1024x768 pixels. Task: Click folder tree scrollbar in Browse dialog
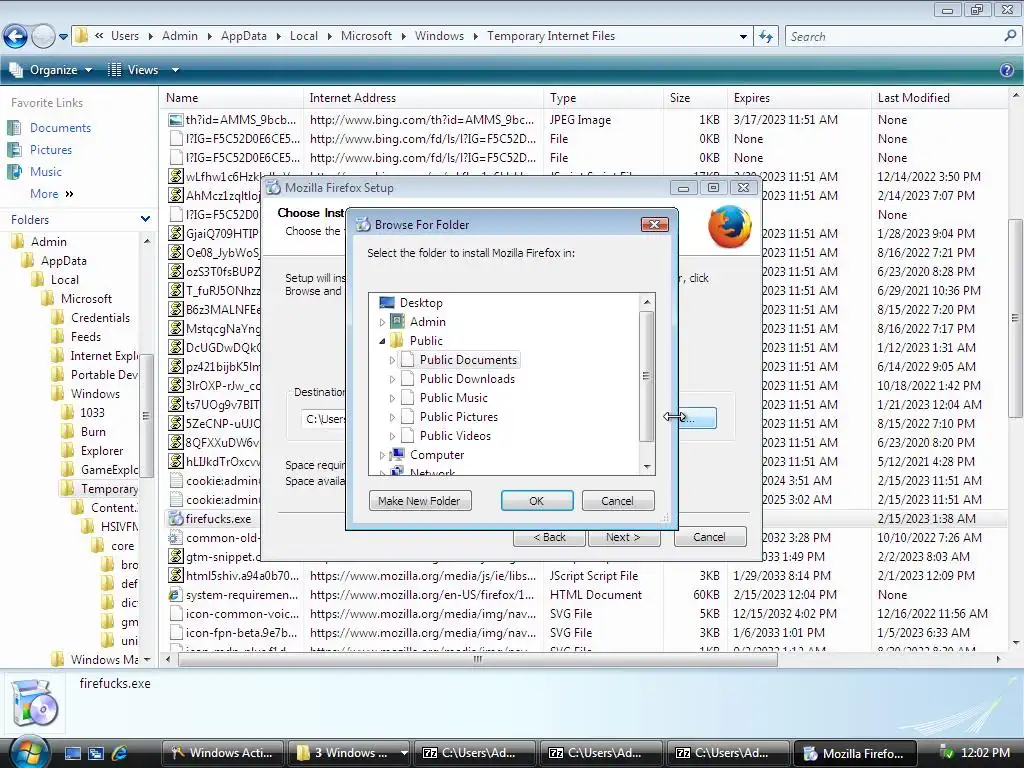click(647, 377)
